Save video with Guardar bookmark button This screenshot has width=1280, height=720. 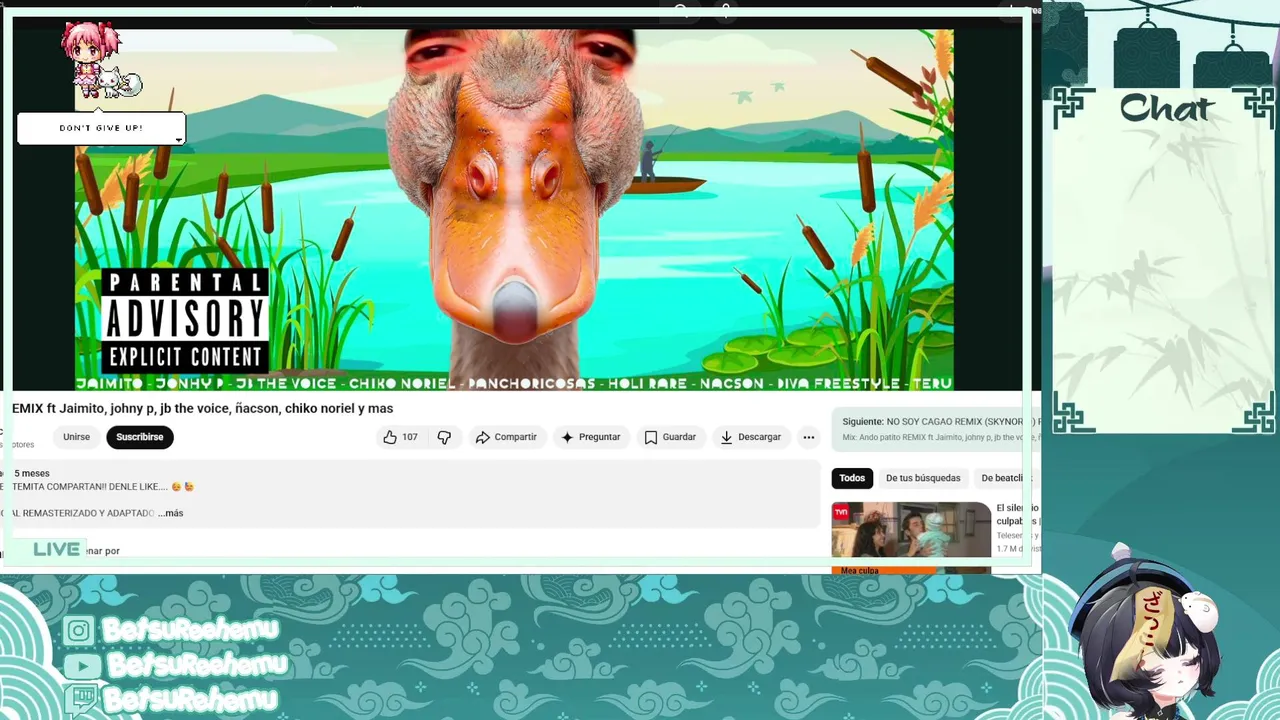[670, 437]
